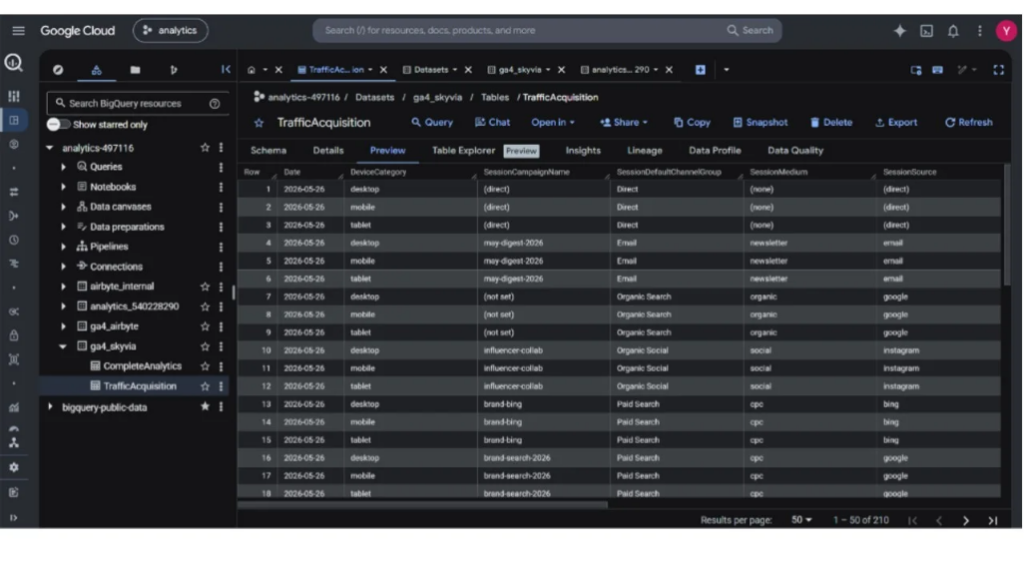
Task: Expand the Notebooks node
Action: pos(63,187)
